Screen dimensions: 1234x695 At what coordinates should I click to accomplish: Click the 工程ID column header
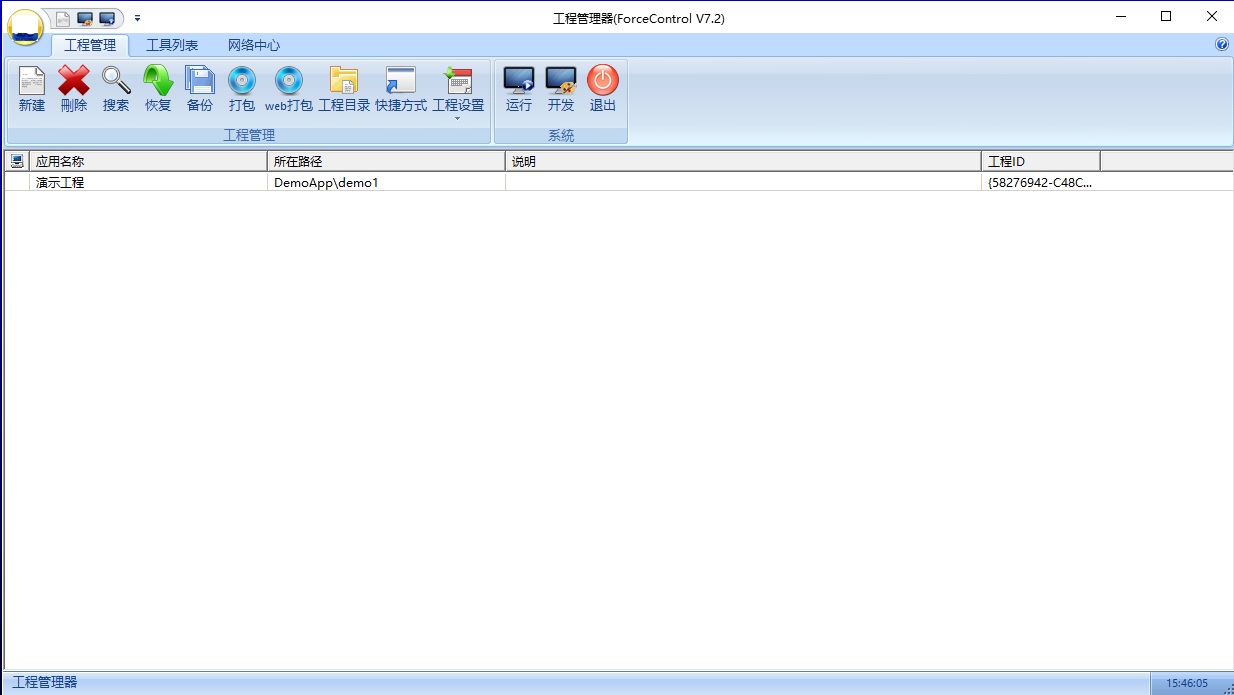click(x=1041, y=161)
